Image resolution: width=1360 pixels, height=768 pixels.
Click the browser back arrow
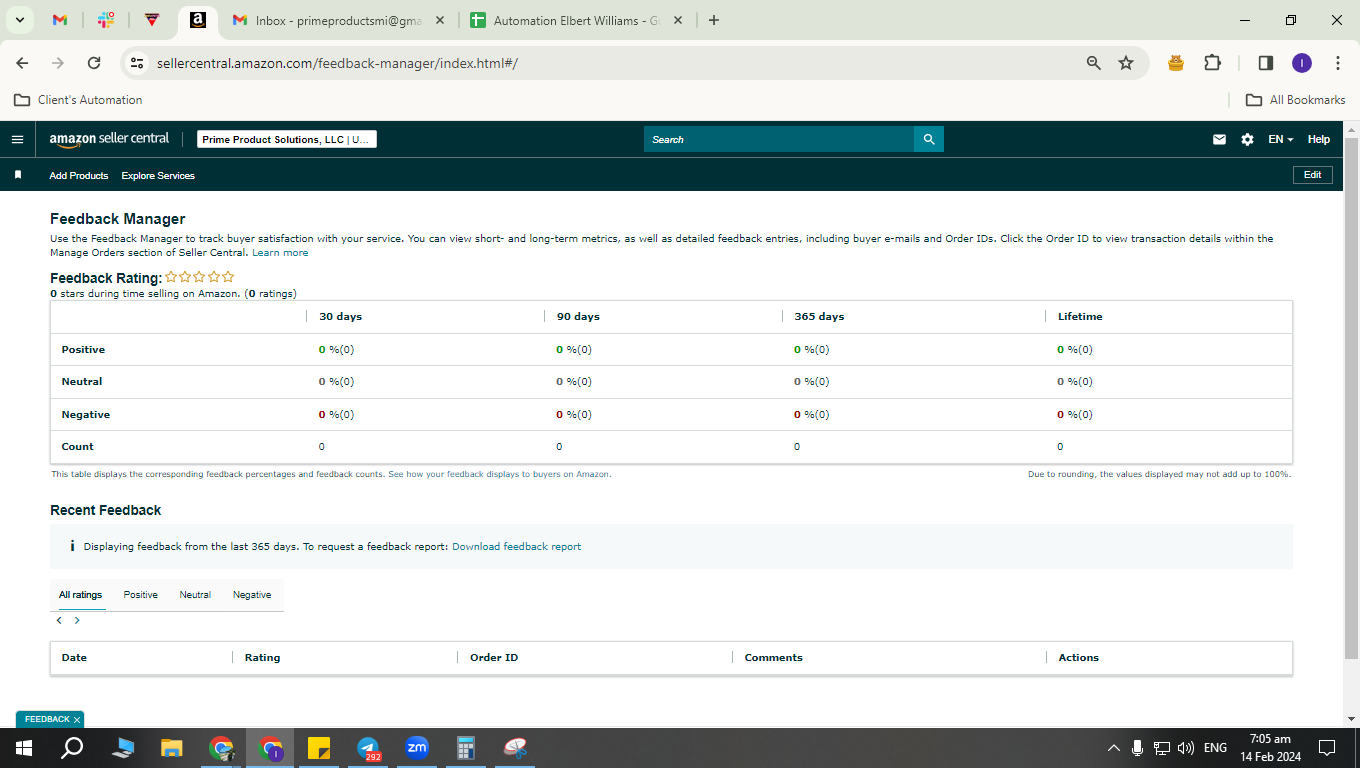coord(22,63)
